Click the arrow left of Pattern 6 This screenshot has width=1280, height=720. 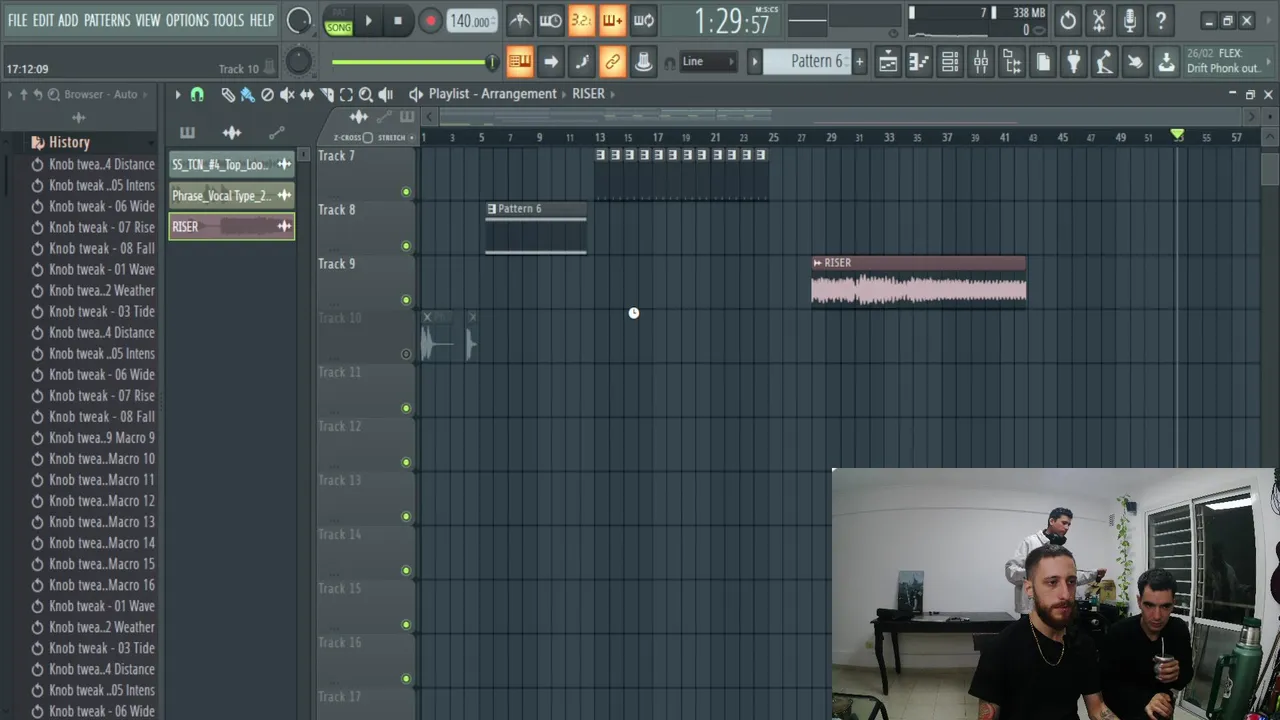pyautogui.click(x=755, y=62)
